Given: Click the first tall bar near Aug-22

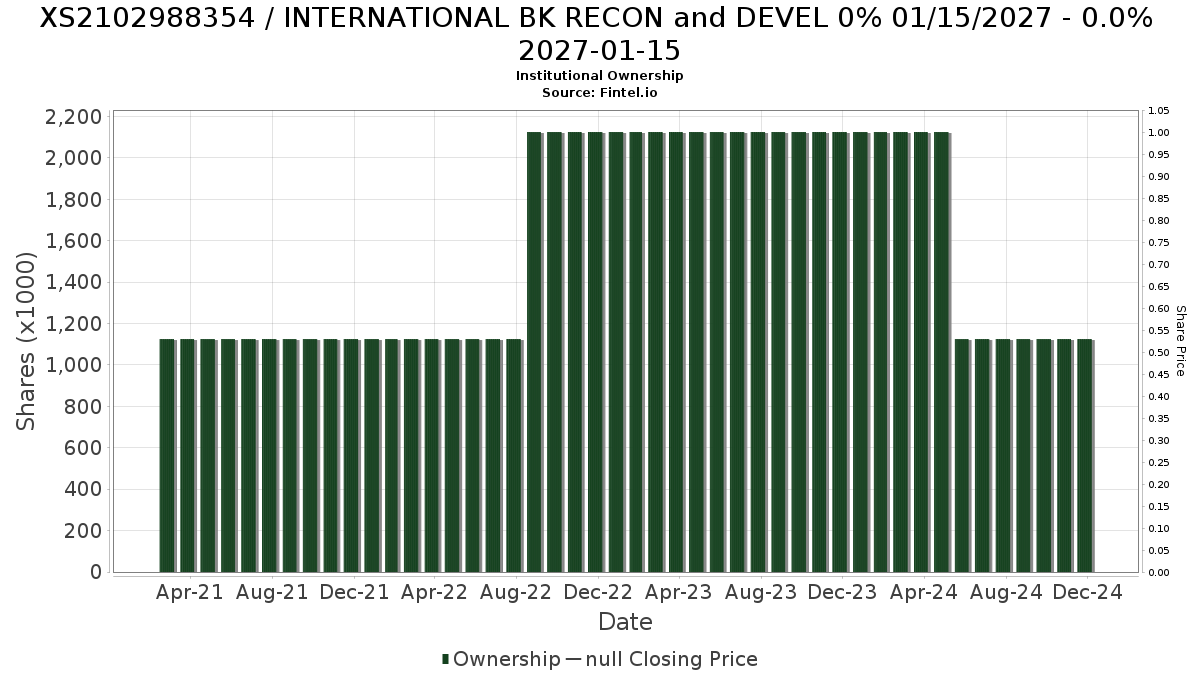Looking at the screenshot, I should [534, 352].
